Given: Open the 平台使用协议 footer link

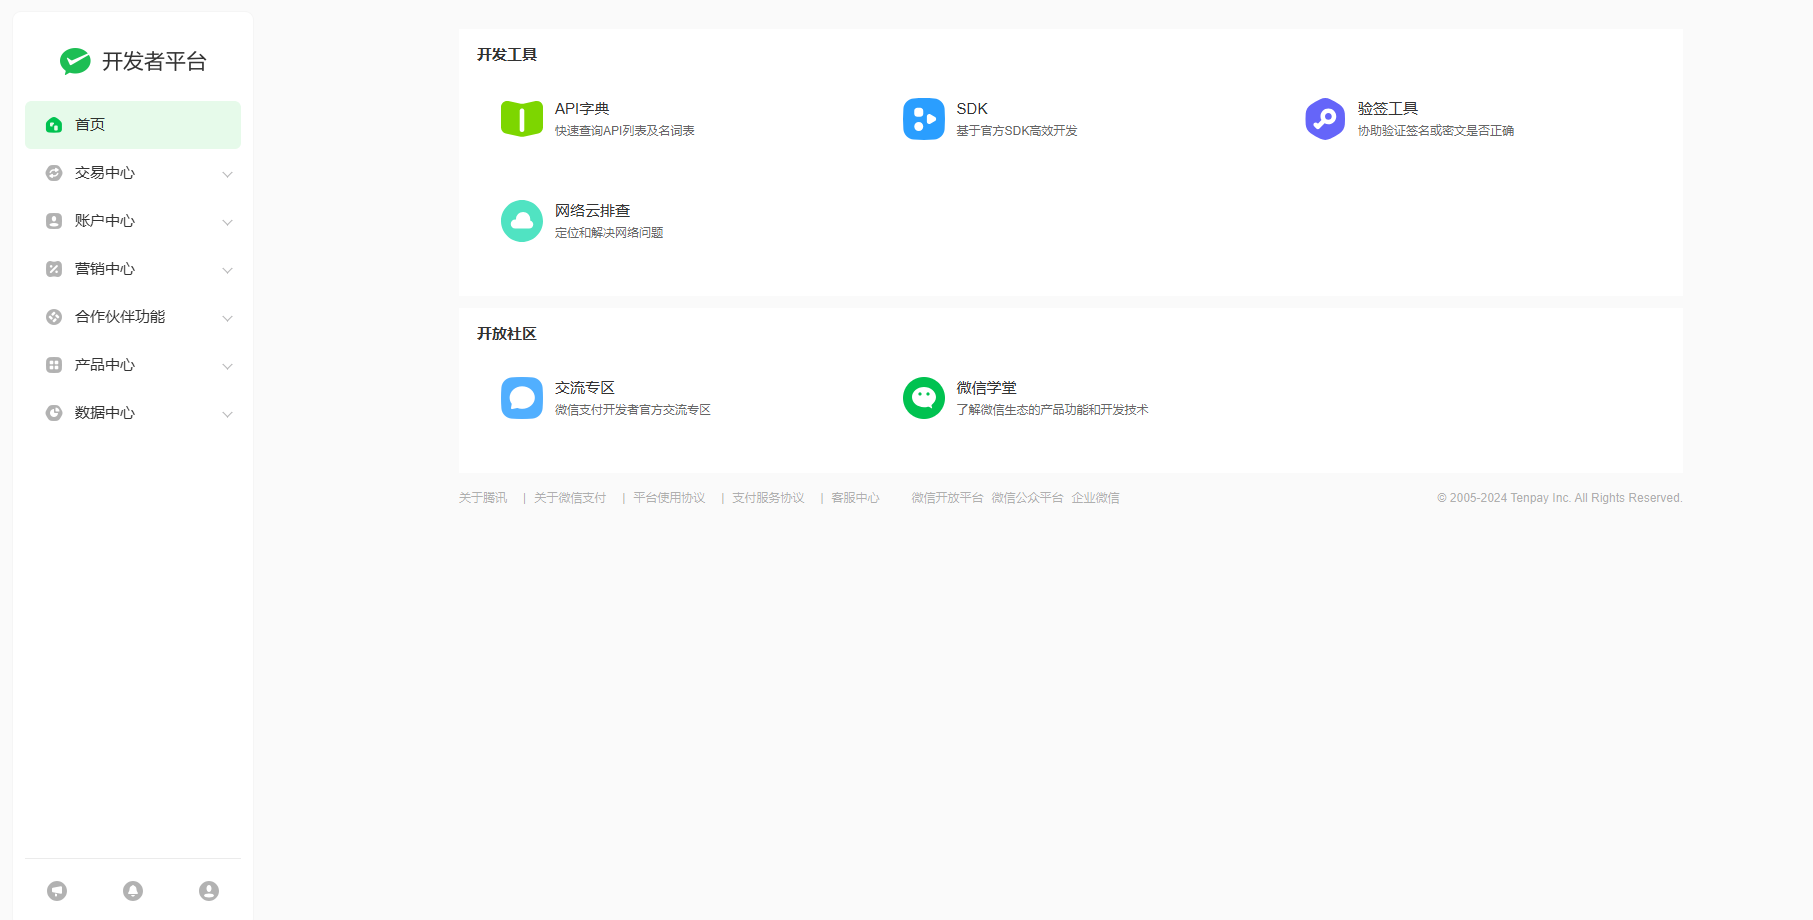Looking at the screenshot, I should pos(669,498).
